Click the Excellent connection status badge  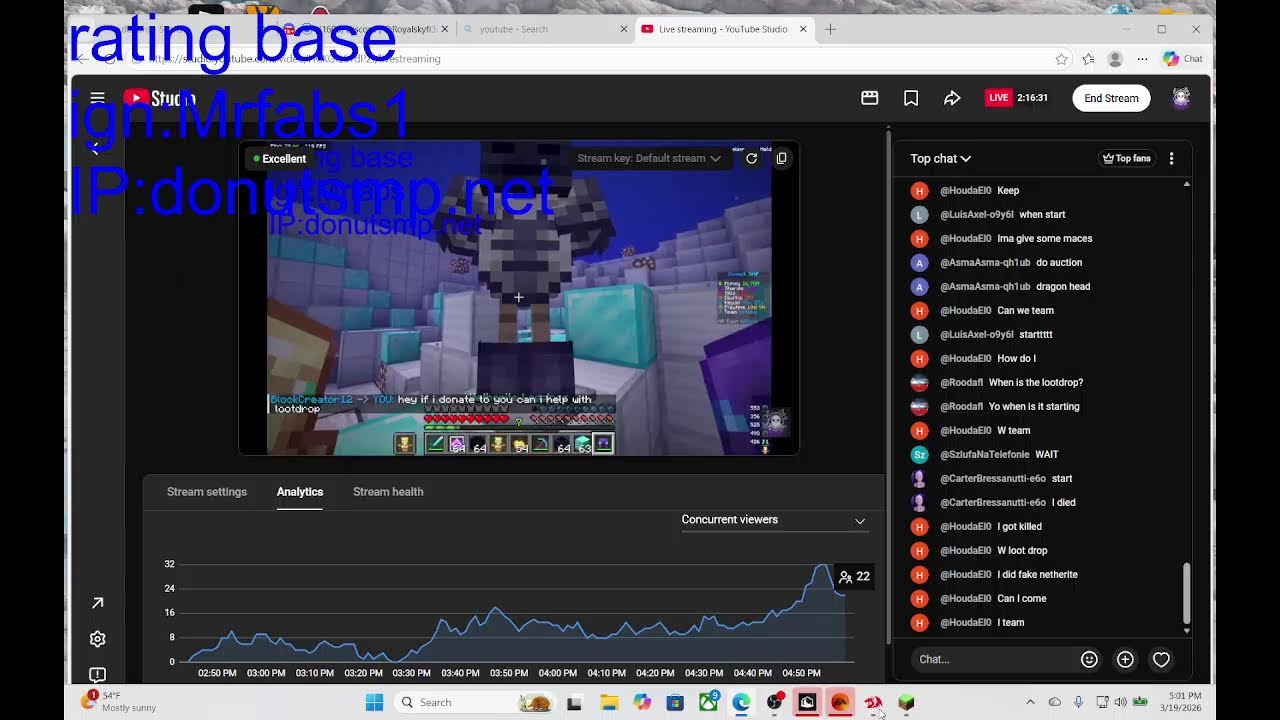279,158
